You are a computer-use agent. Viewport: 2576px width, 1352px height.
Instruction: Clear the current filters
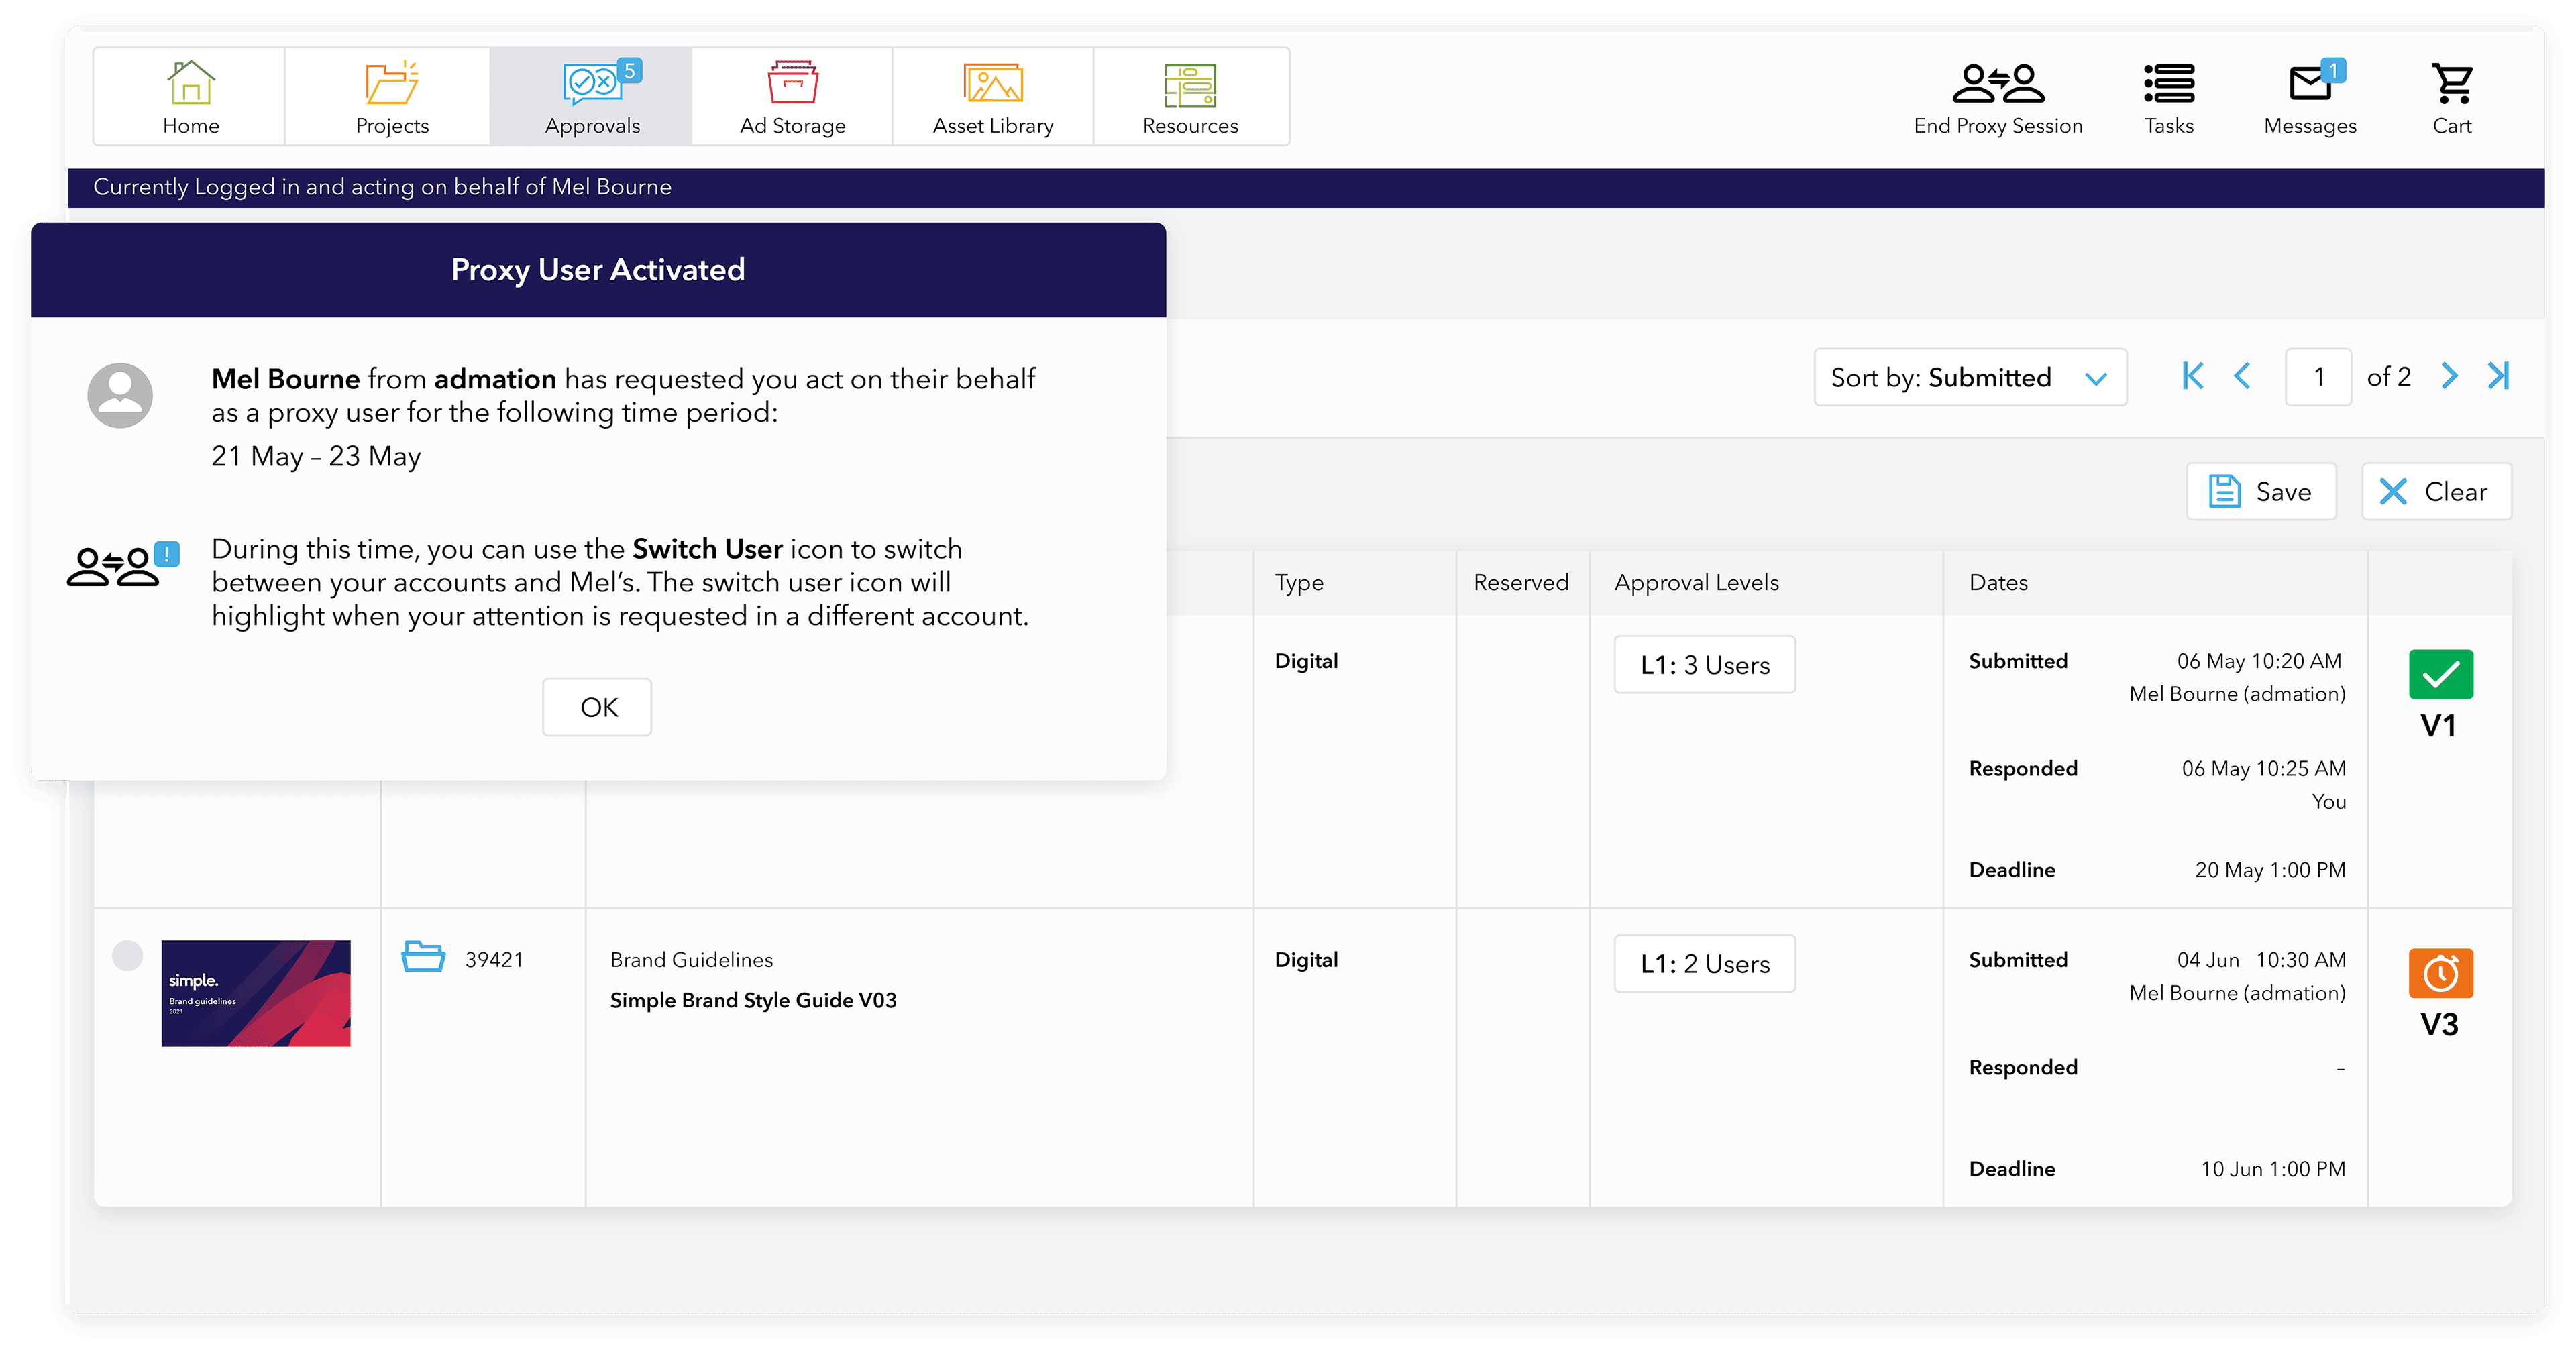tap(2435, 491)
